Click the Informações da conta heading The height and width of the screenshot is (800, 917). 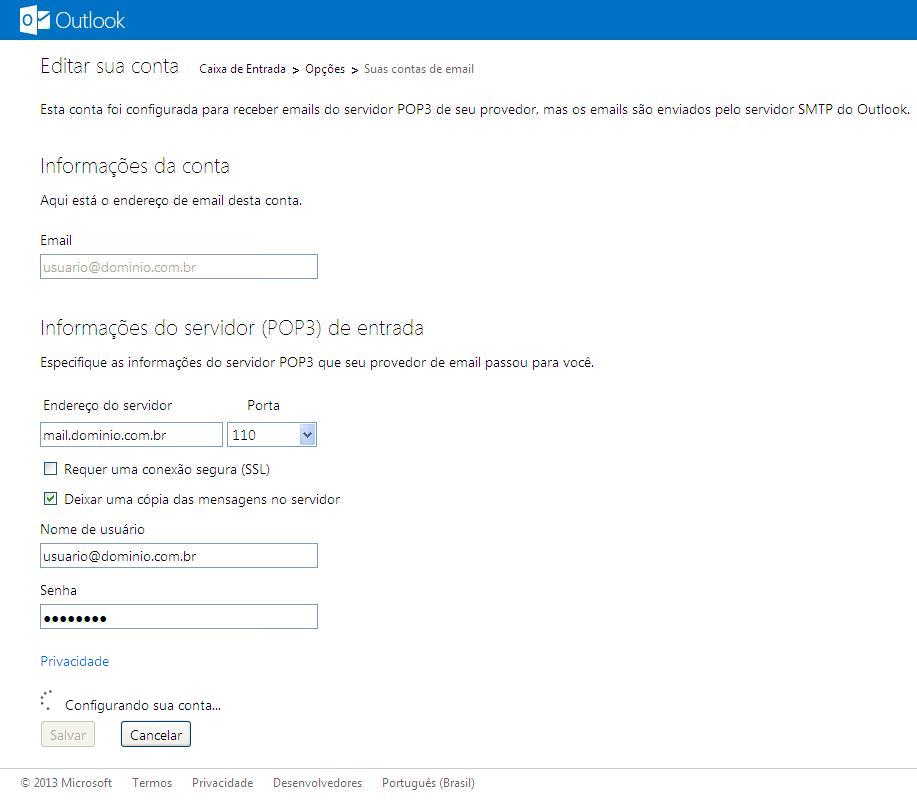[135, 166]
